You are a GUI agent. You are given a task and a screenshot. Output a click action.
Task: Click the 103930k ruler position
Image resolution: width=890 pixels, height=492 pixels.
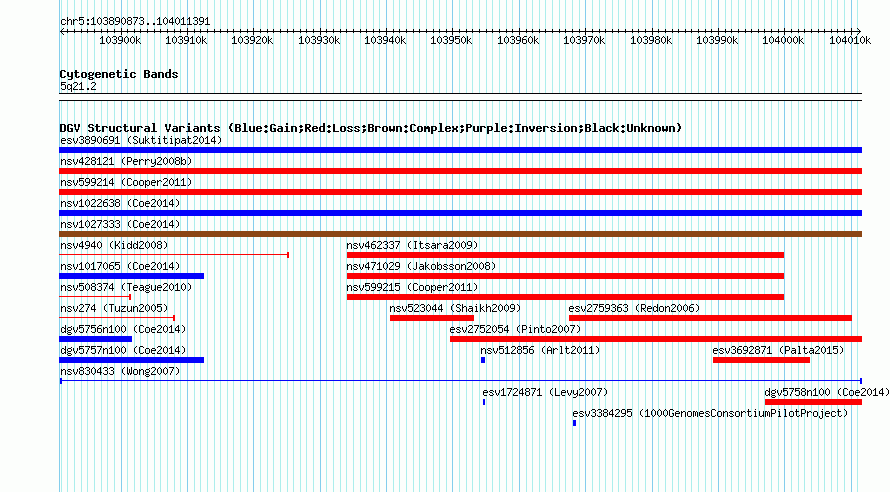coord(319,40)
